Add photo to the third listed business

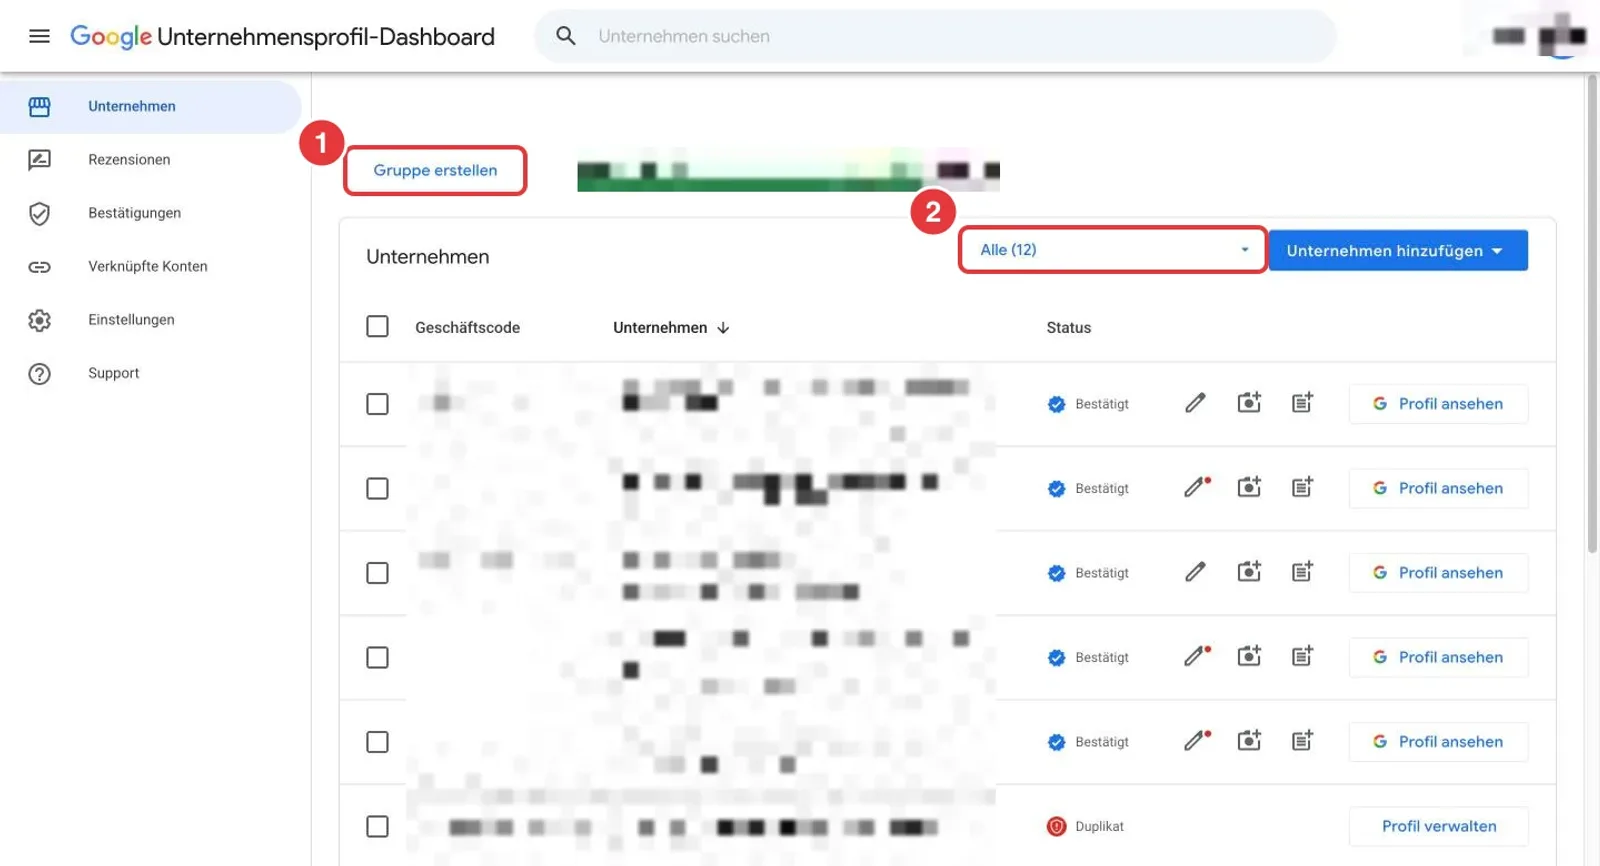click(x=1249, y=572)
